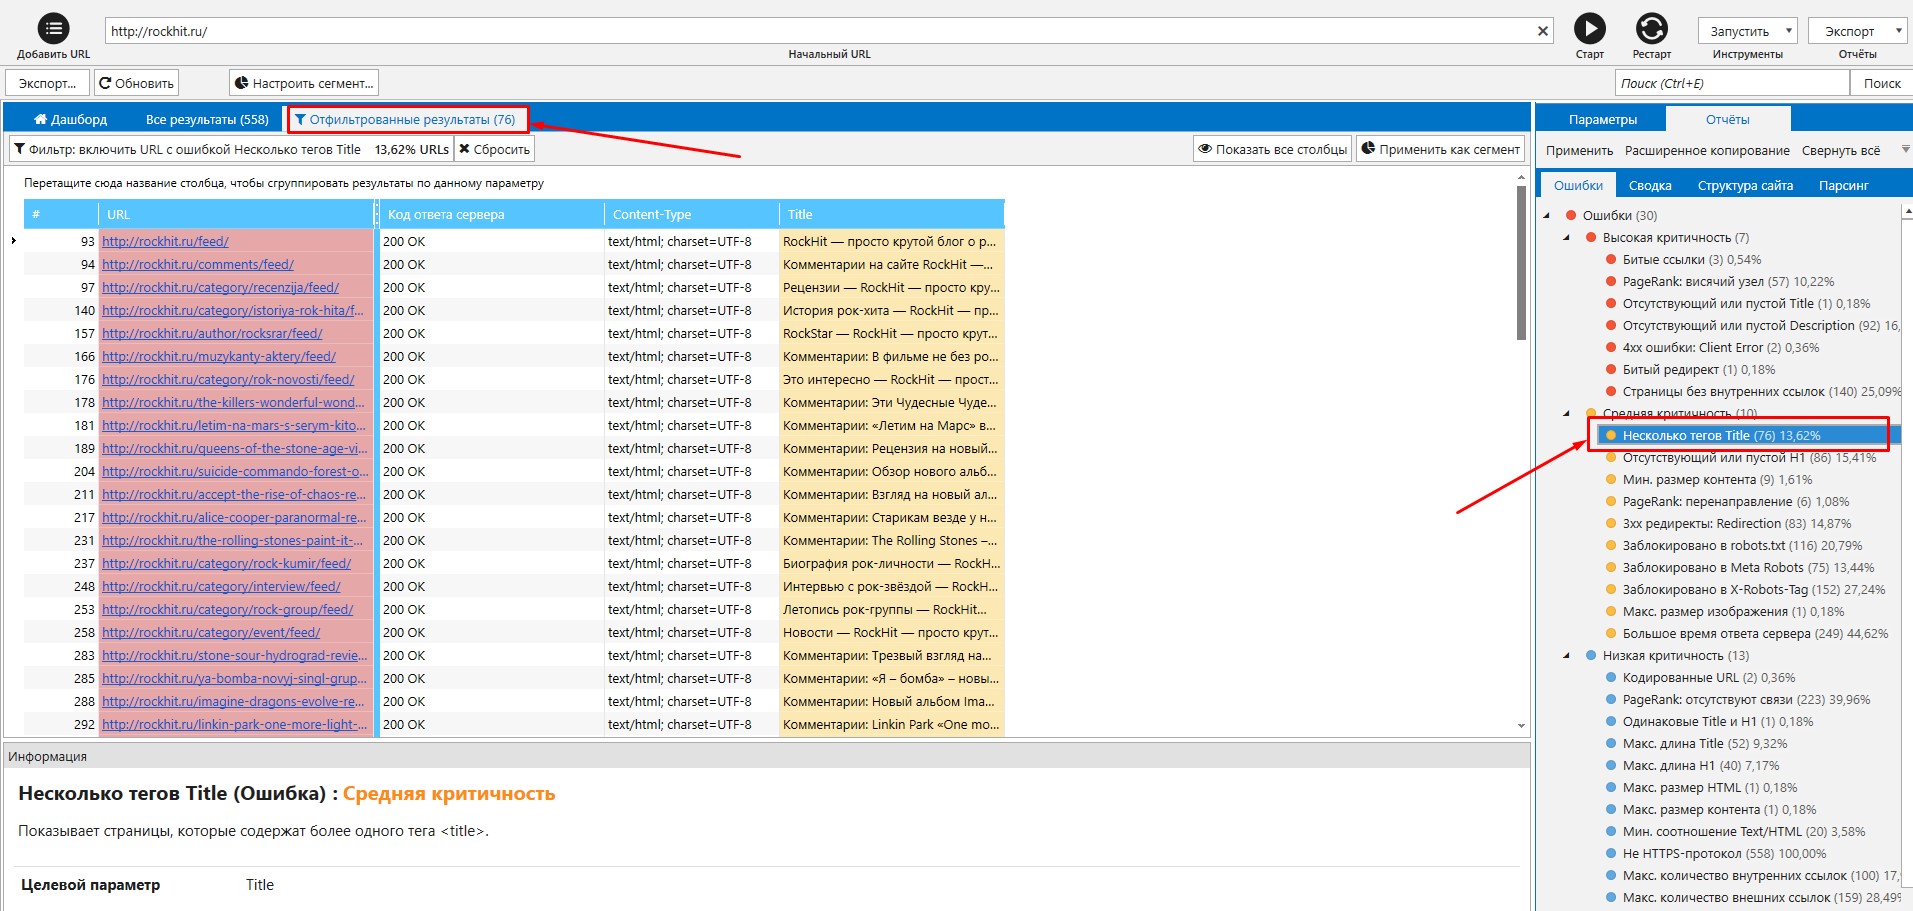Clear the initial URL with X icon

click(1543, 31)
